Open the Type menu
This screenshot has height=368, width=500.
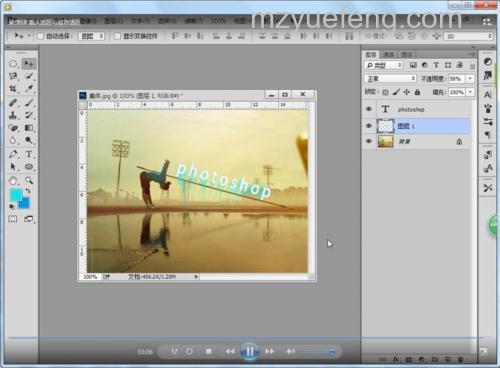[140, 21]
